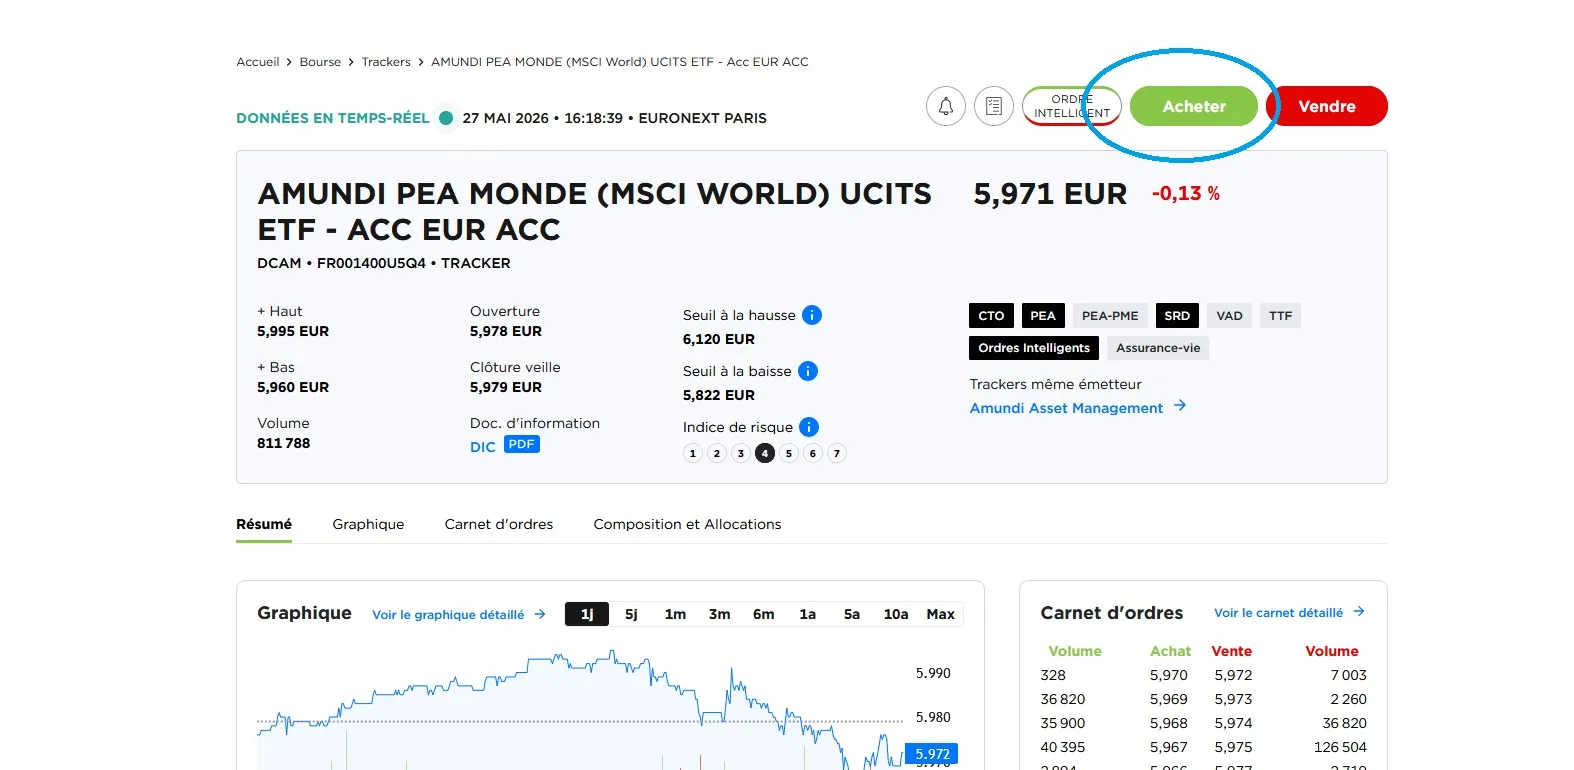This screenshot has height=770, width=1574.
Task: Select the 5a chart period
Action: tap(851, 614)
